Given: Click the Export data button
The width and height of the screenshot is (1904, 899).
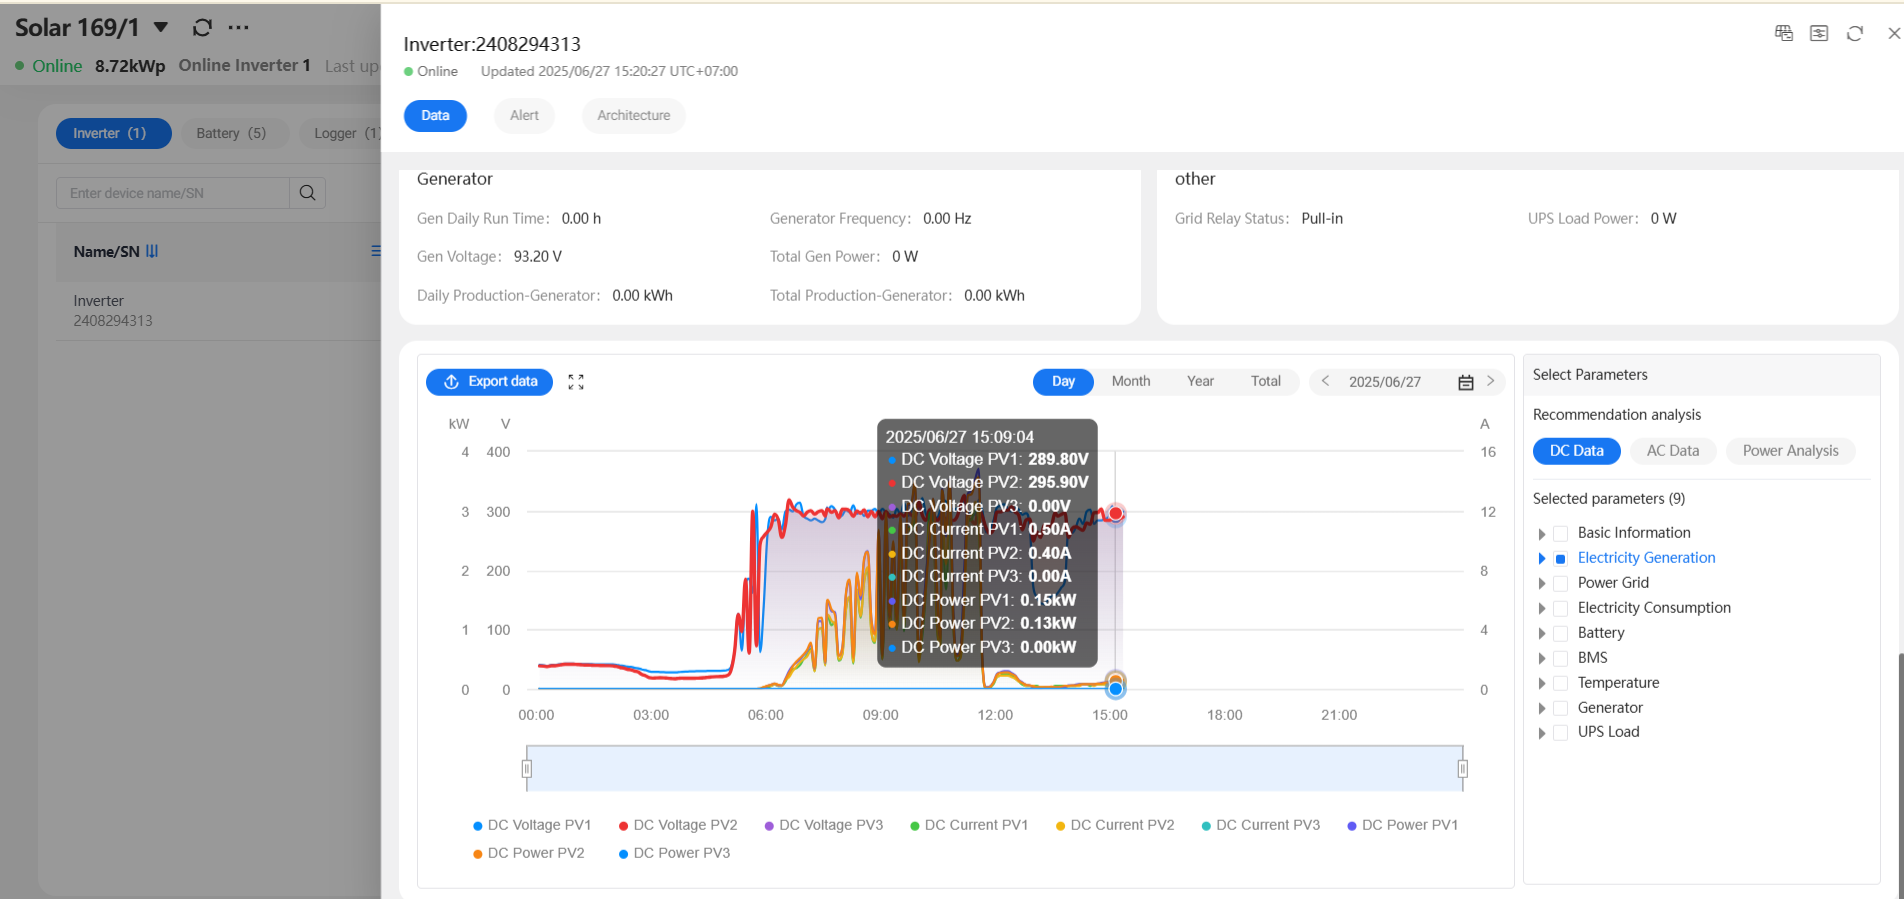Looking at the screenshot, I should [490, 382].
